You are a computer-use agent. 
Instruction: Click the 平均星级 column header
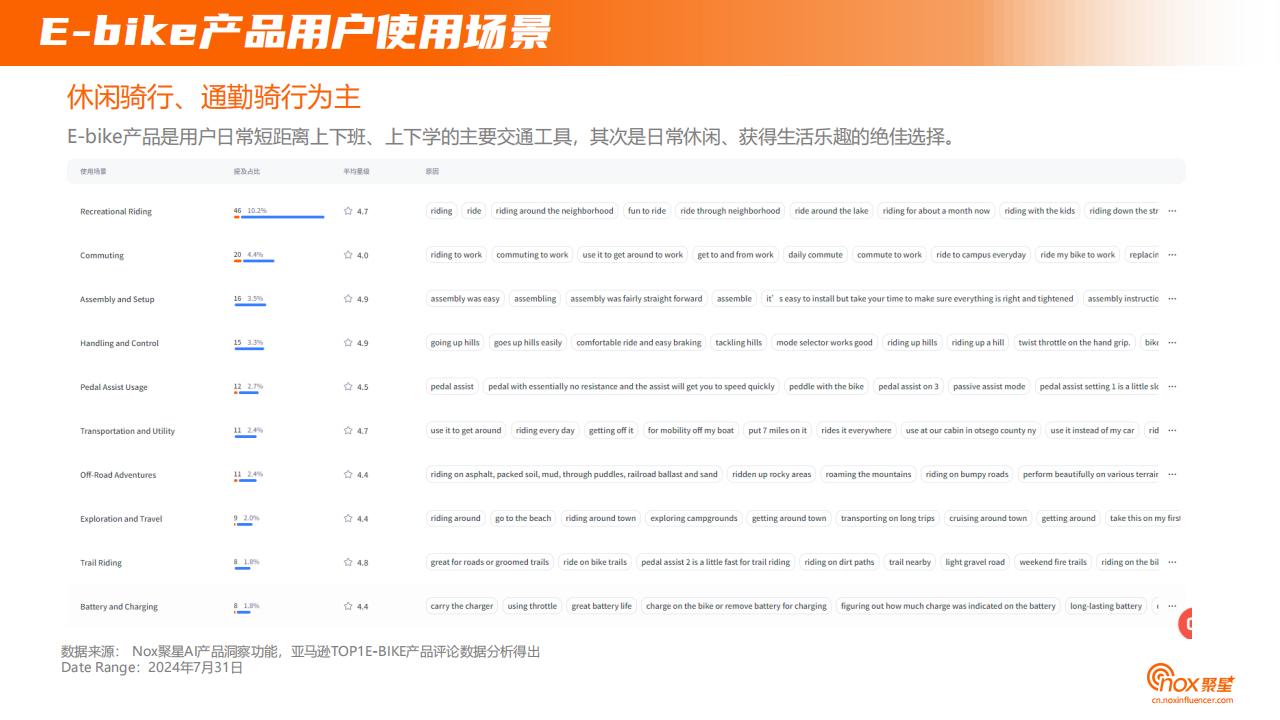[356, 172]
